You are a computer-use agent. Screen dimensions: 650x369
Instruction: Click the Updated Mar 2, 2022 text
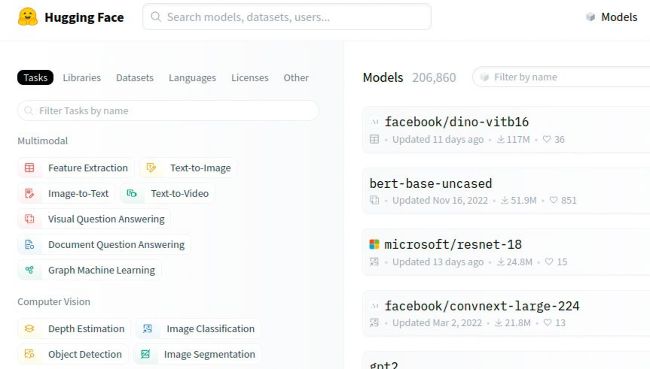click(437, 323)
